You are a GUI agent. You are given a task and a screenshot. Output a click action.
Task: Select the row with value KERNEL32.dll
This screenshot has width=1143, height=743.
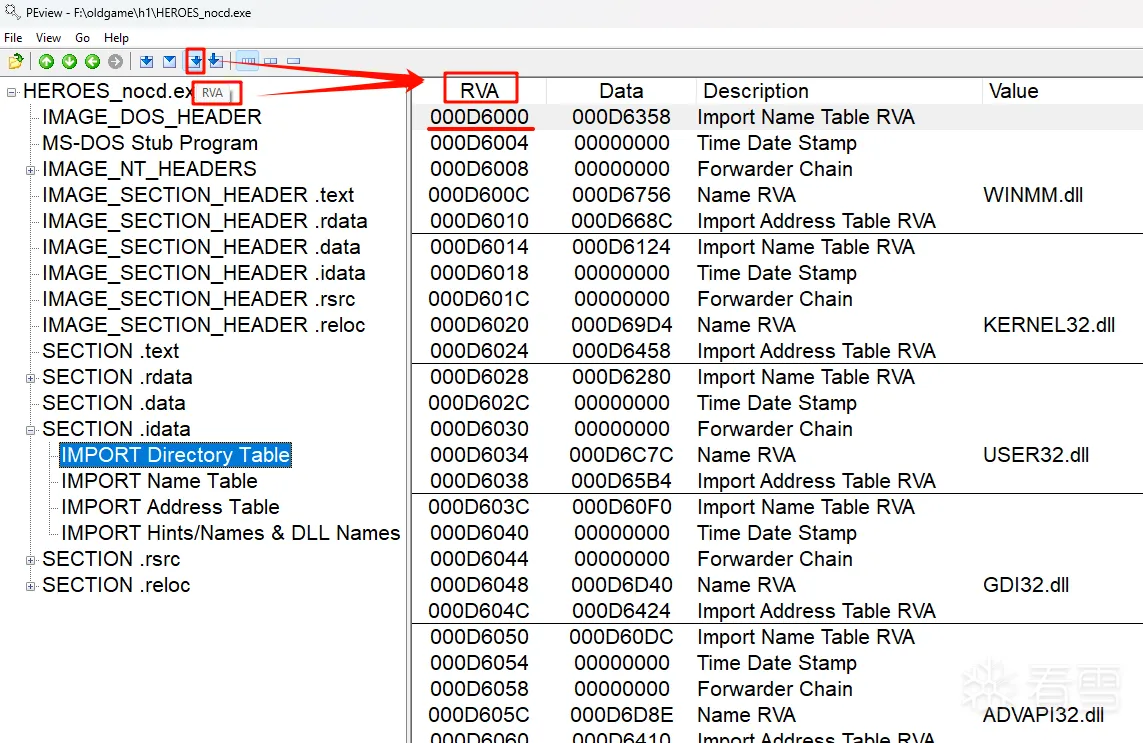pyautogui.click(x=776, y=325)
